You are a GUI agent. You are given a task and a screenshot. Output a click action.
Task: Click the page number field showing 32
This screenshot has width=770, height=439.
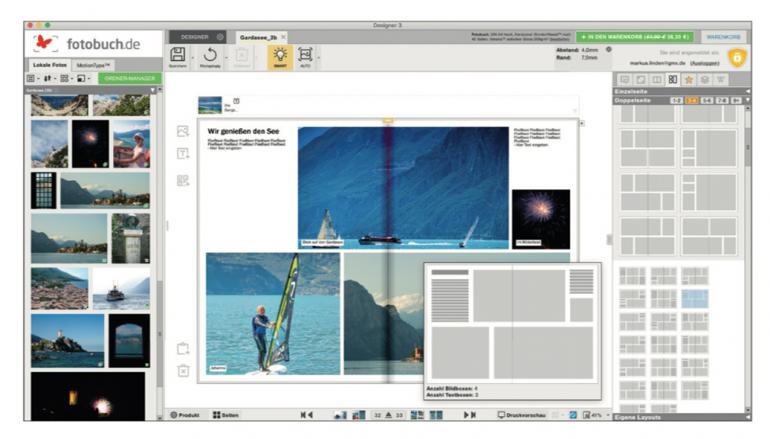[x=377, y=415]
